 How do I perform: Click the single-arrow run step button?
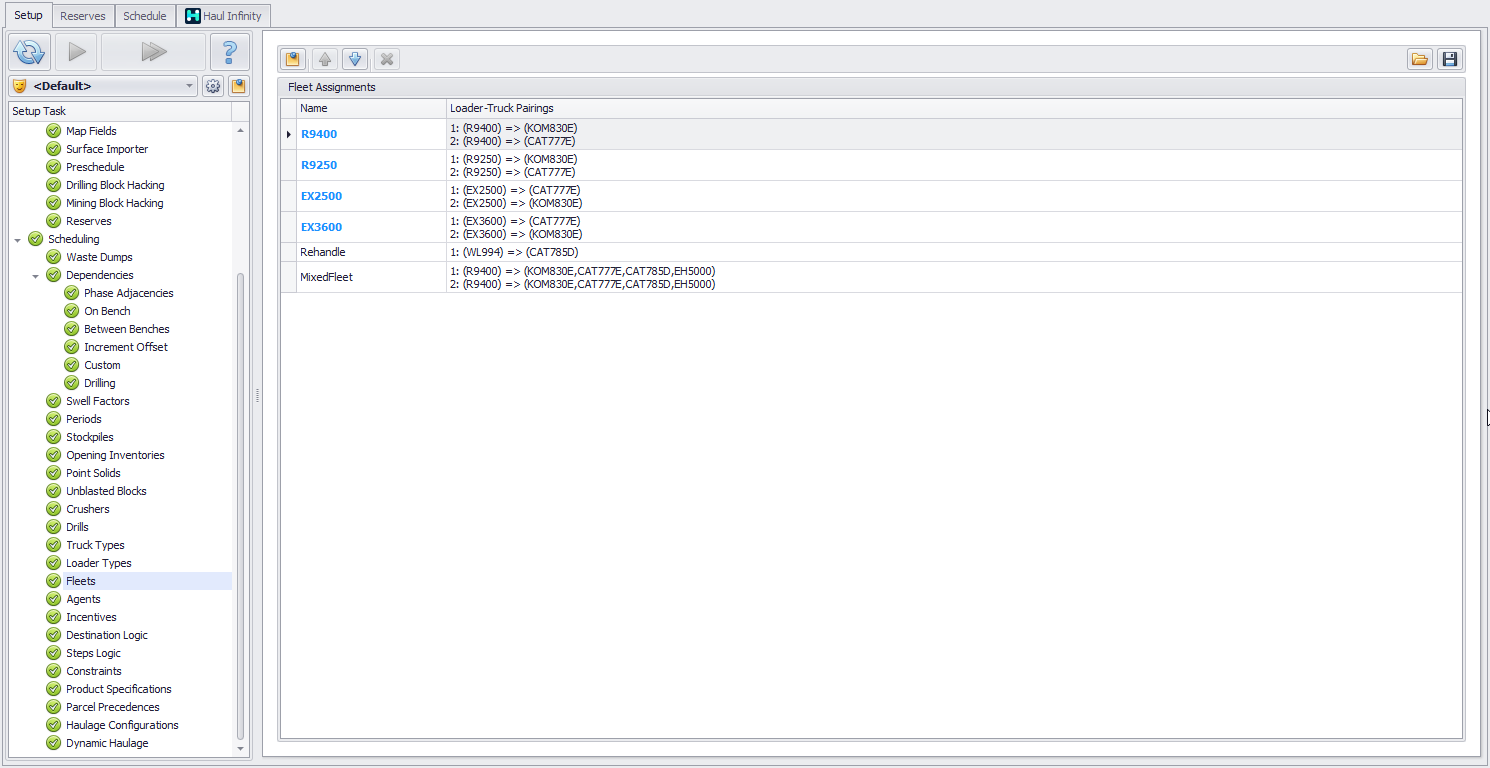pyautogui.click(x=76, y=52)
